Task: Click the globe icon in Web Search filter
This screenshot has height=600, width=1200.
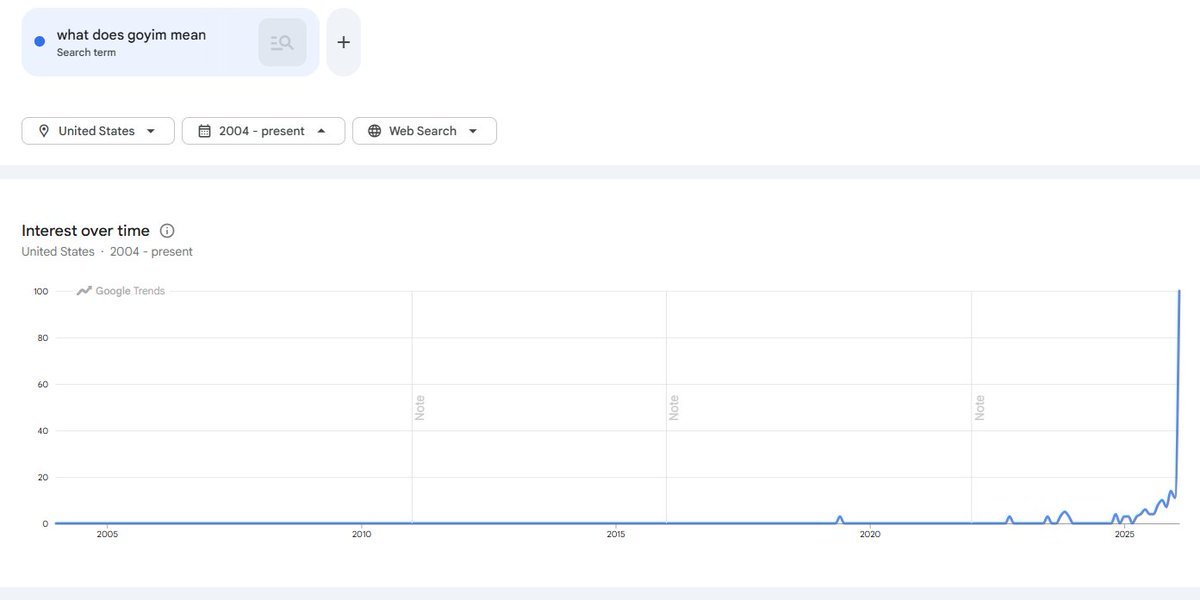Action: point(374,131)
